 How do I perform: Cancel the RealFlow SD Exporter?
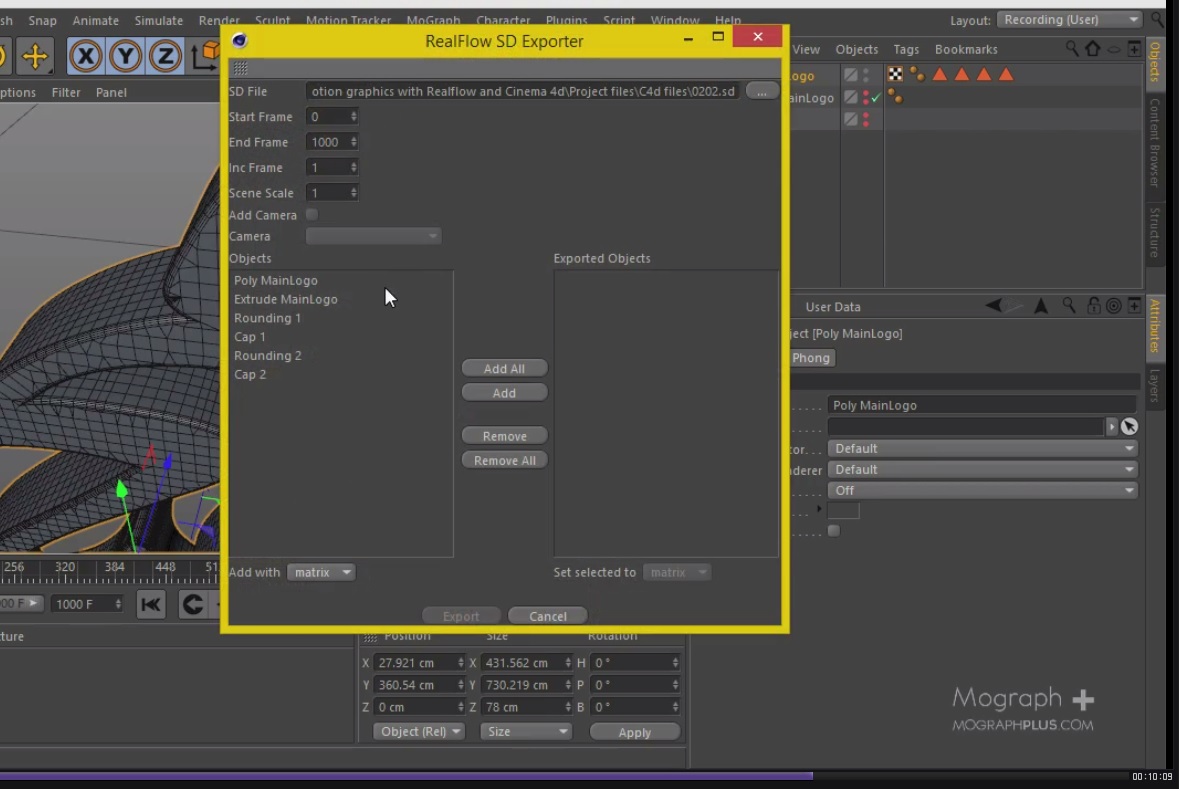coord(547,616)
